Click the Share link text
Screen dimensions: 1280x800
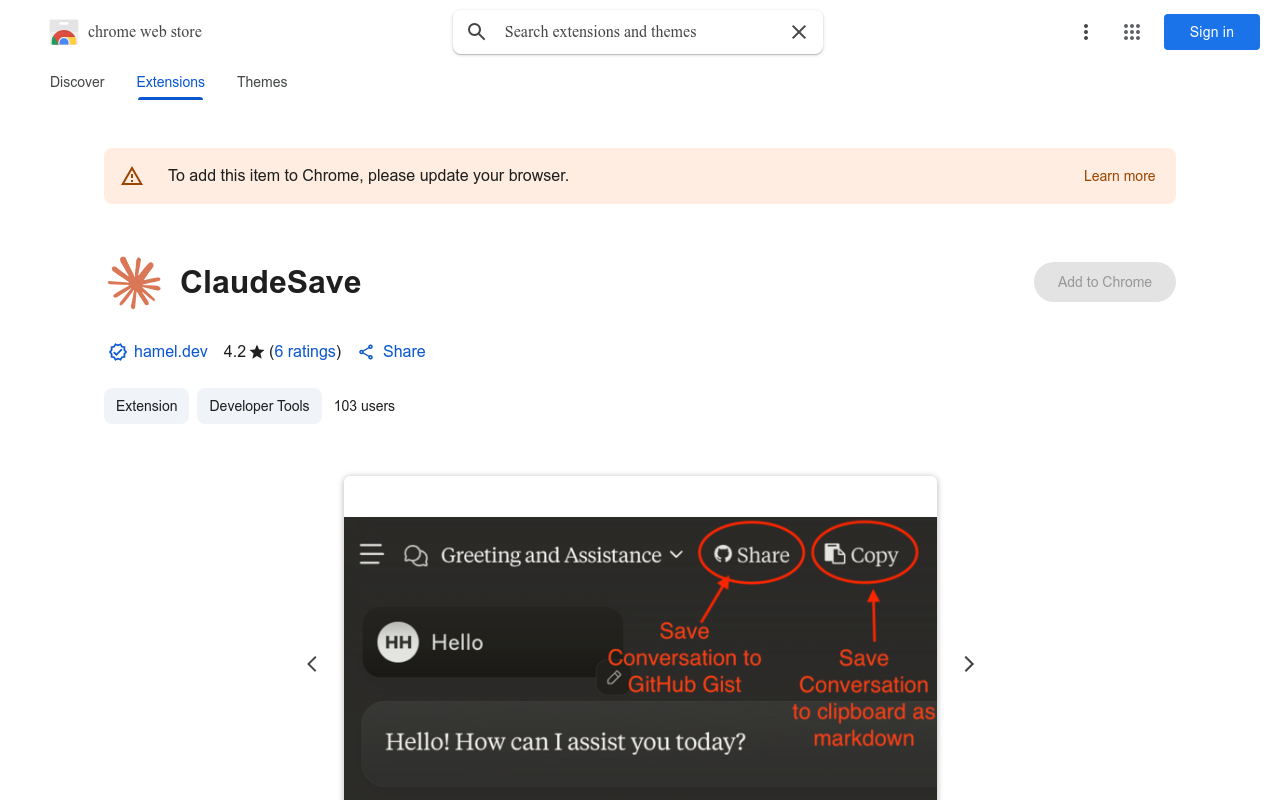[x=404, y=352]
